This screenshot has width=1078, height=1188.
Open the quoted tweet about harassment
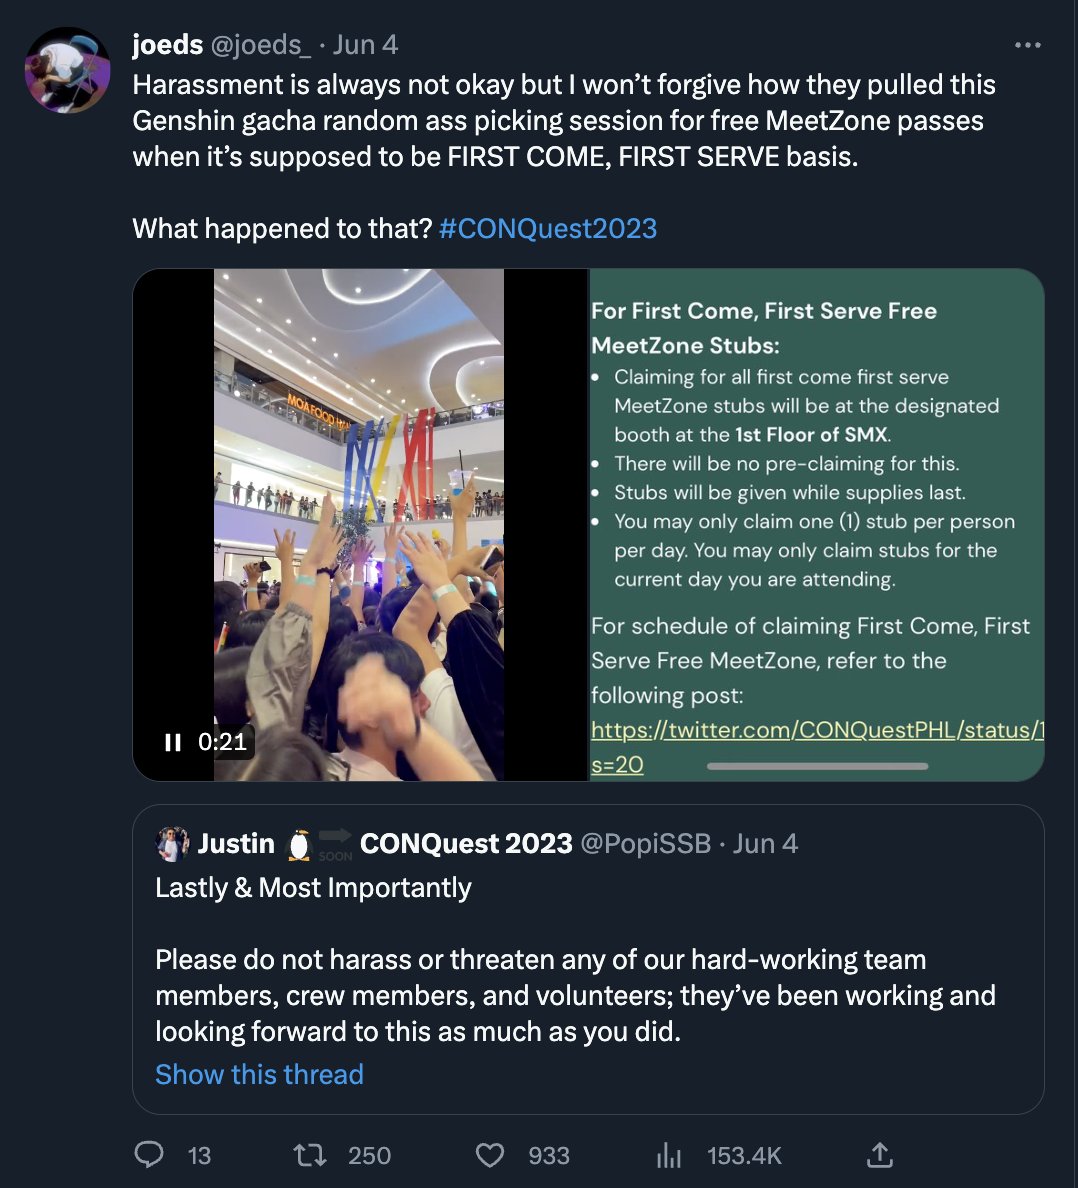click(589, 959)
